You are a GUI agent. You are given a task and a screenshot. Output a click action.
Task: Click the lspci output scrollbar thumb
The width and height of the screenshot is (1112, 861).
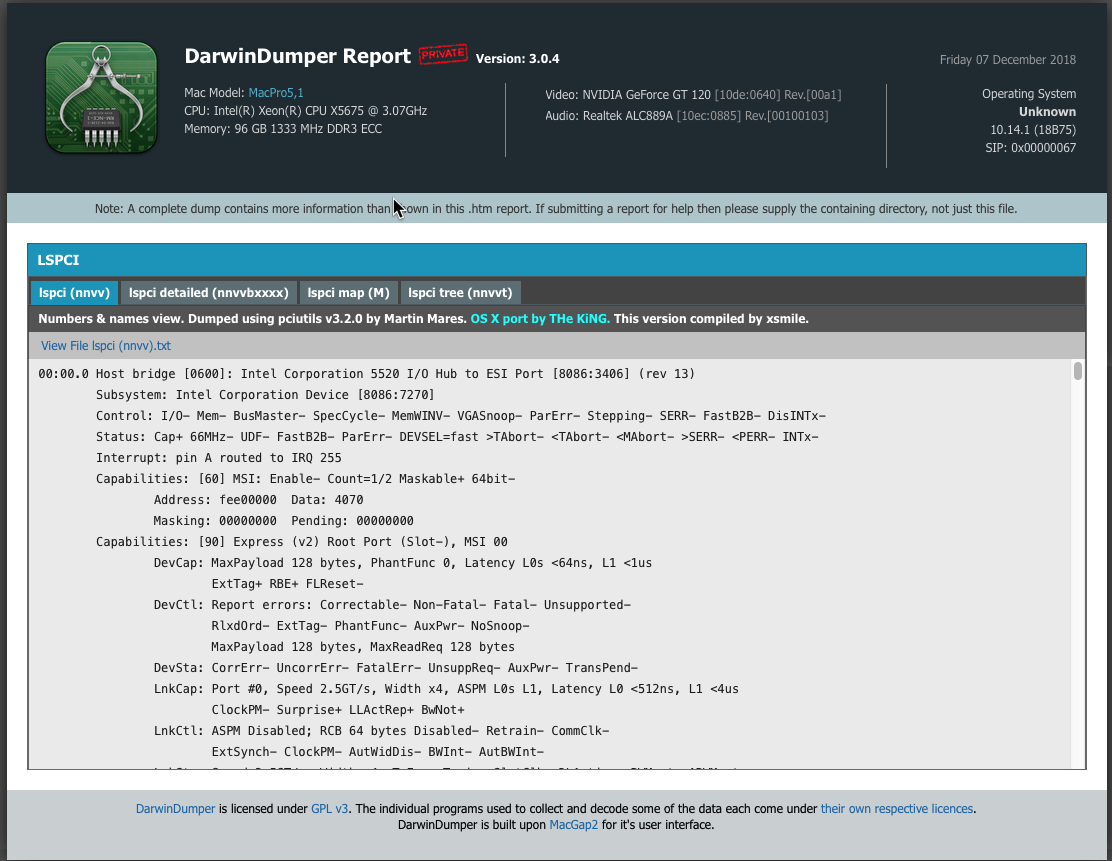pos(1077,371)
